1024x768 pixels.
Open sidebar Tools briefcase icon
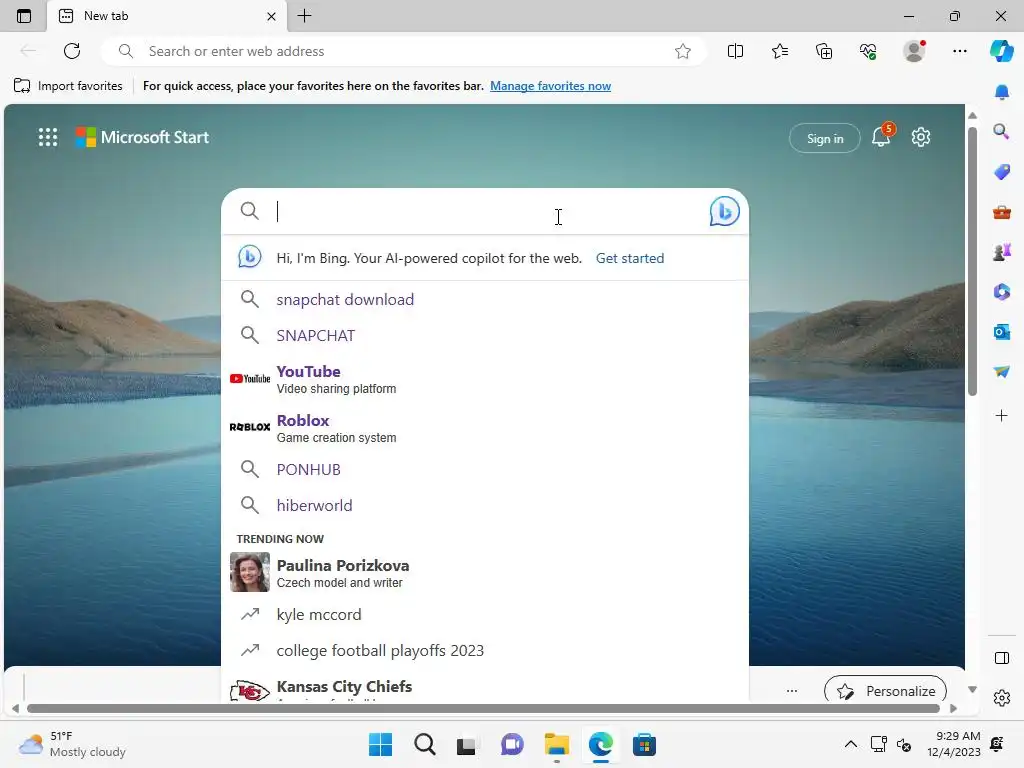click(1001, 212)
